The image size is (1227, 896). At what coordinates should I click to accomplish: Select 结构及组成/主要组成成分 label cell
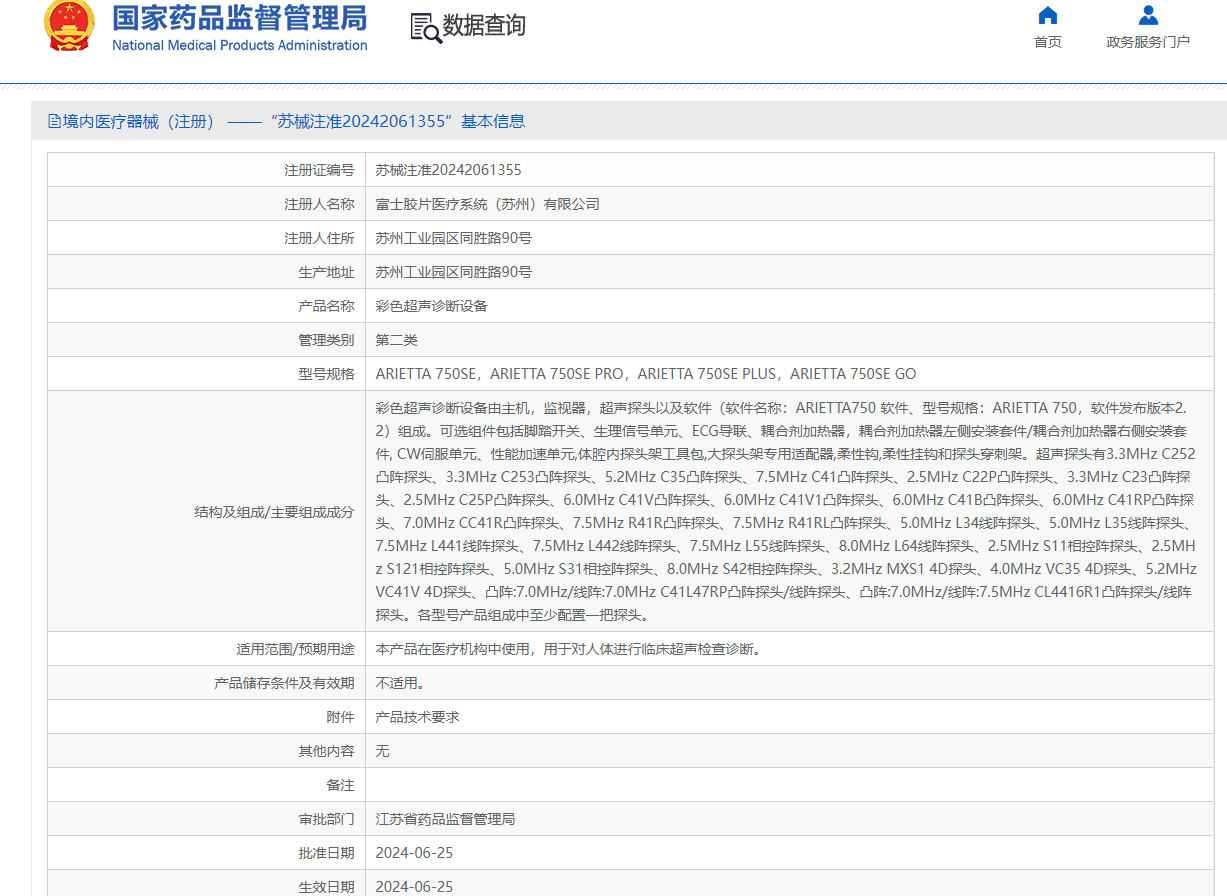(x=206, y=512)
